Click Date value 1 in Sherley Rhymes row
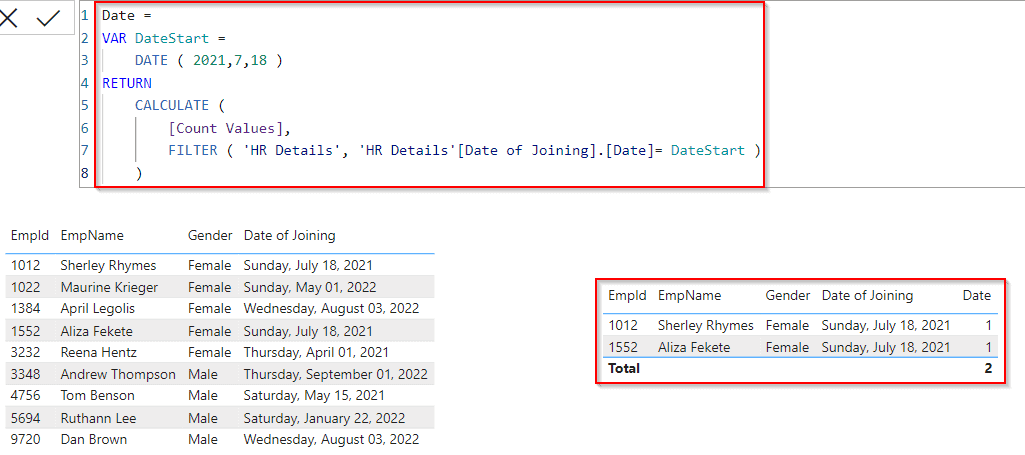This screenshot has width=1025, height=455. 988,325
